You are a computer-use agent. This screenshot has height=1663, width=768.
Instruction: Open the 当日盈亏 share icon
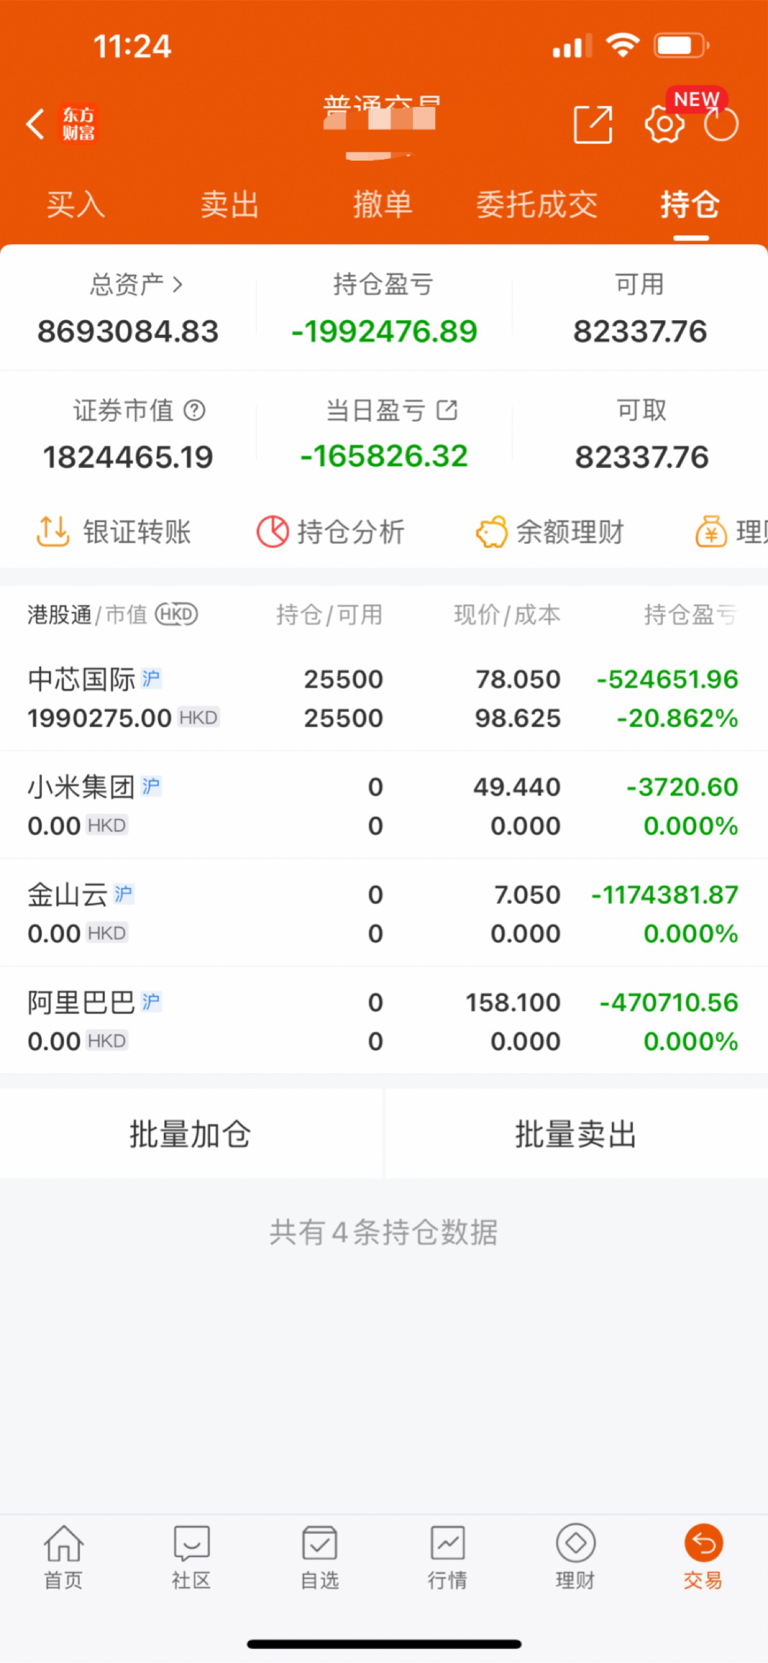447,409
